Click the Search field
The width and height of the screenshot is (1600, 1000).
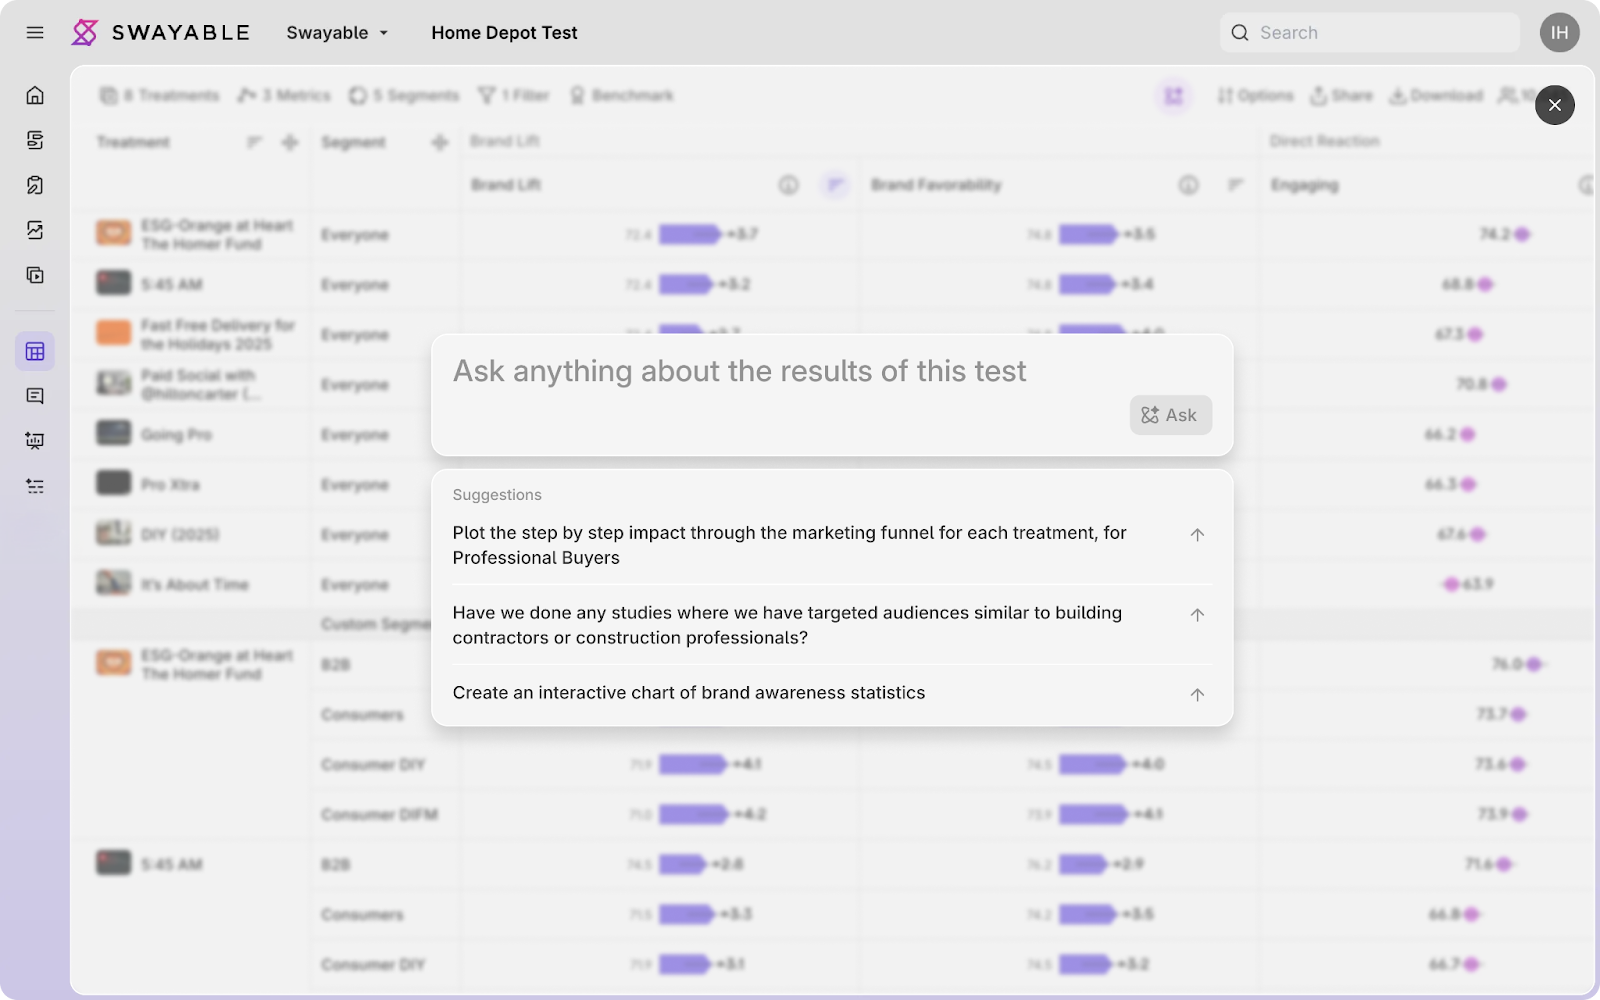1380,33
